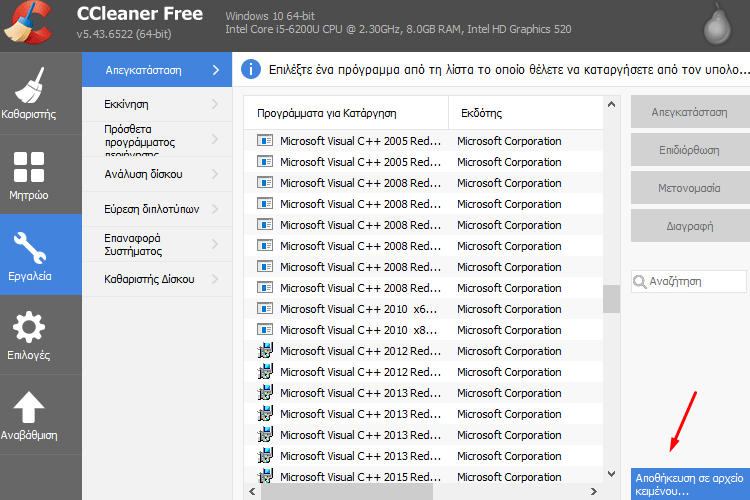750x500 pixels.
Task: Expand the Εκκίνηση chevron arrow
Action: click(x=215, y=104)
